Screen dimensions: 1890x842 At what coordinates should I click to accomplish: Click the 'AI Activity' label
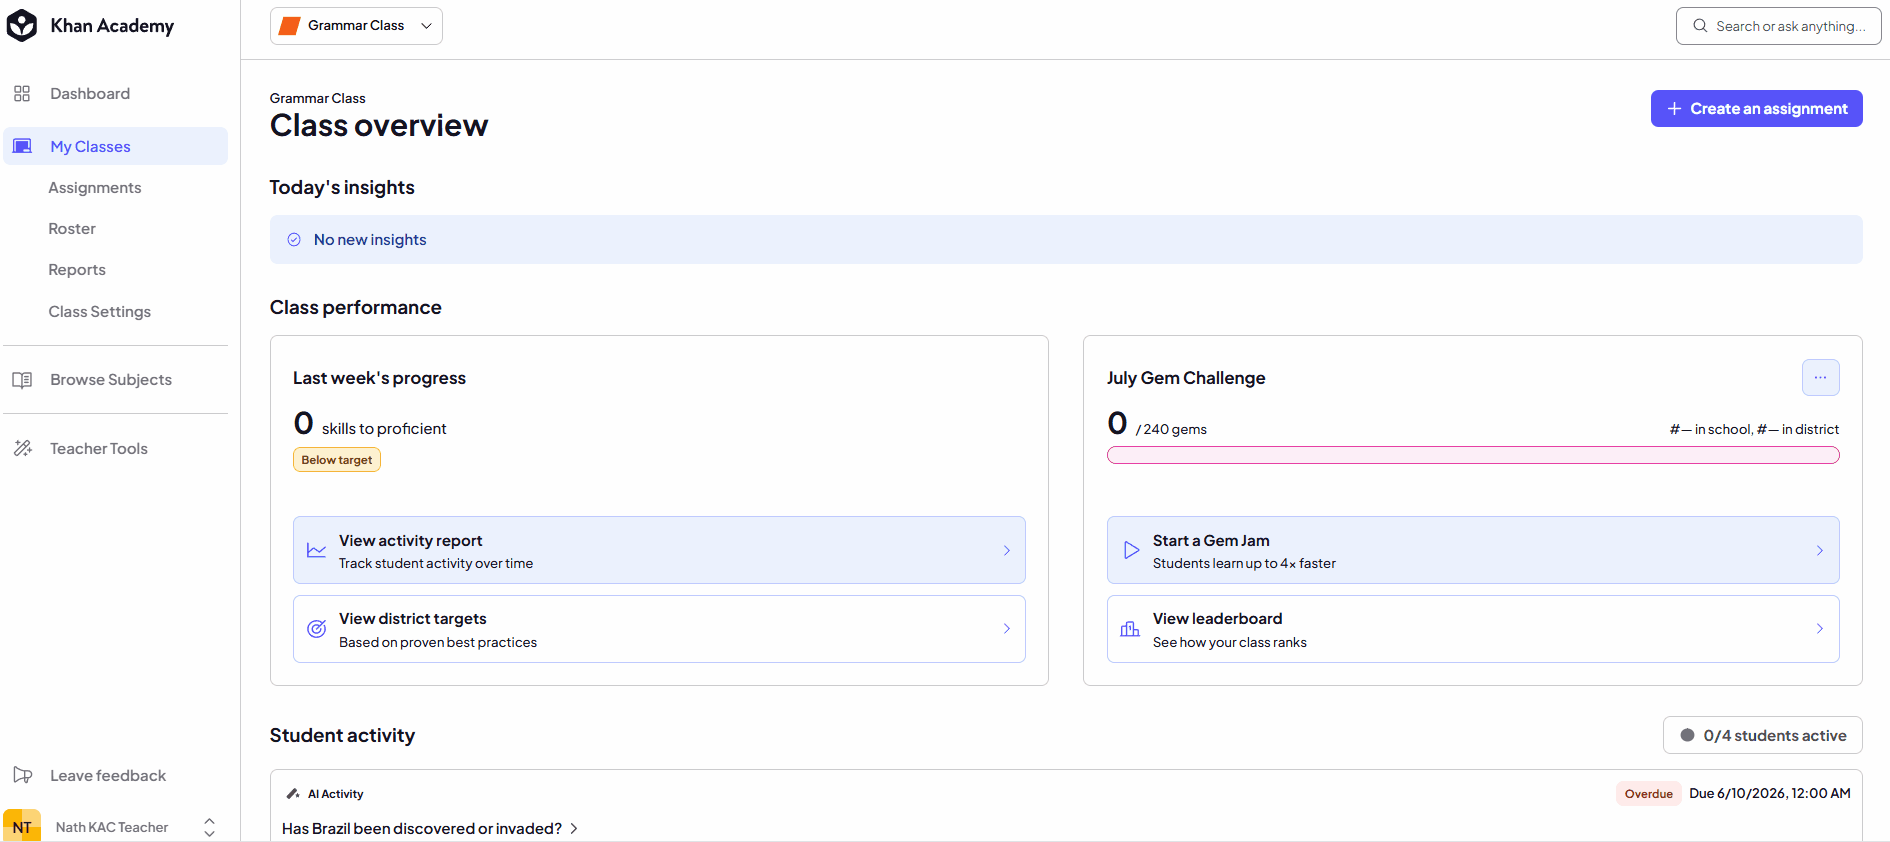click(x=336, y=794)
